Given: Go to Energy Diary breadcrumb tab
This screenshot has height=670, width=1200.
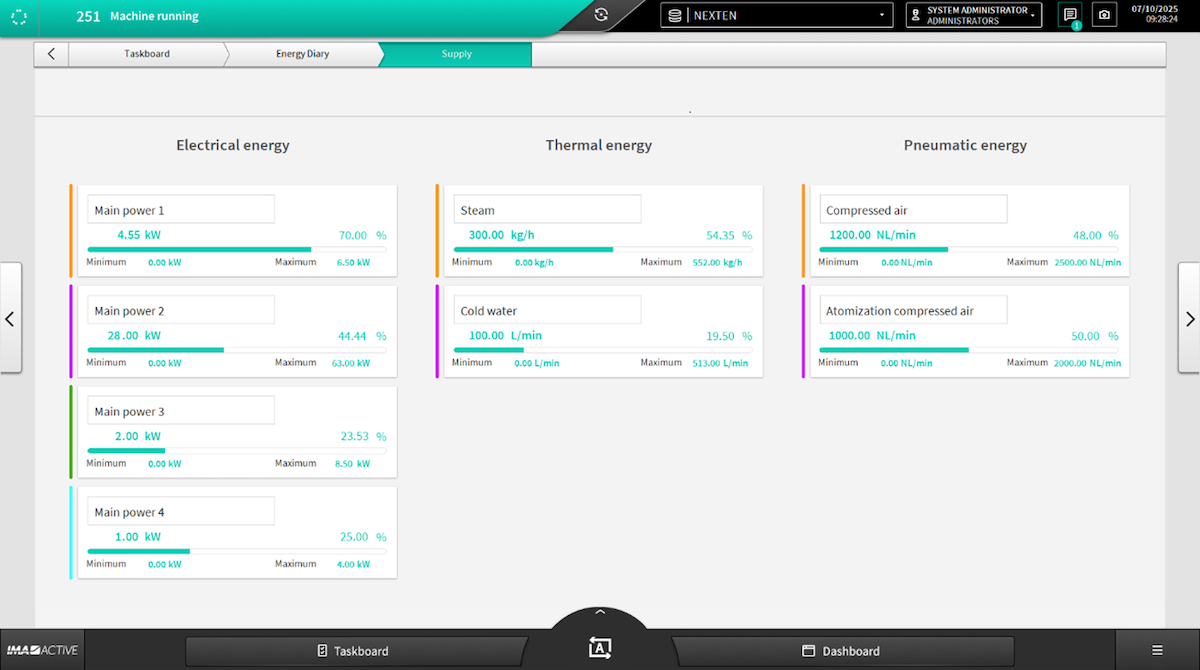Looking at the screenshot, I should pyautogui.click(x=303, y=54).
